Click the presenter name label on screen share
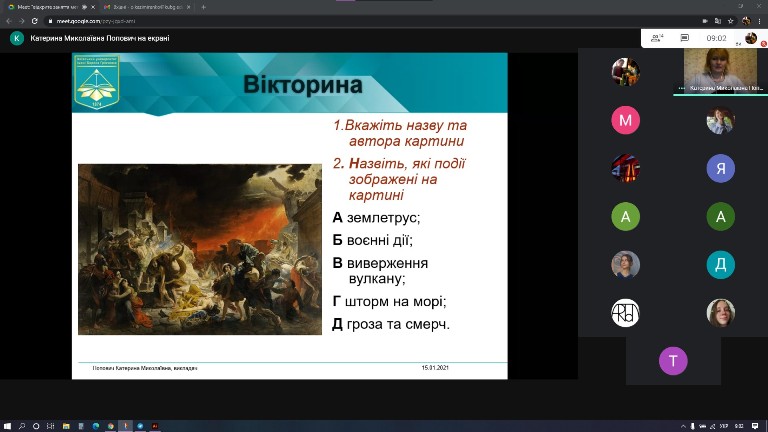The image size is (768, 432). tap(99, 38)
